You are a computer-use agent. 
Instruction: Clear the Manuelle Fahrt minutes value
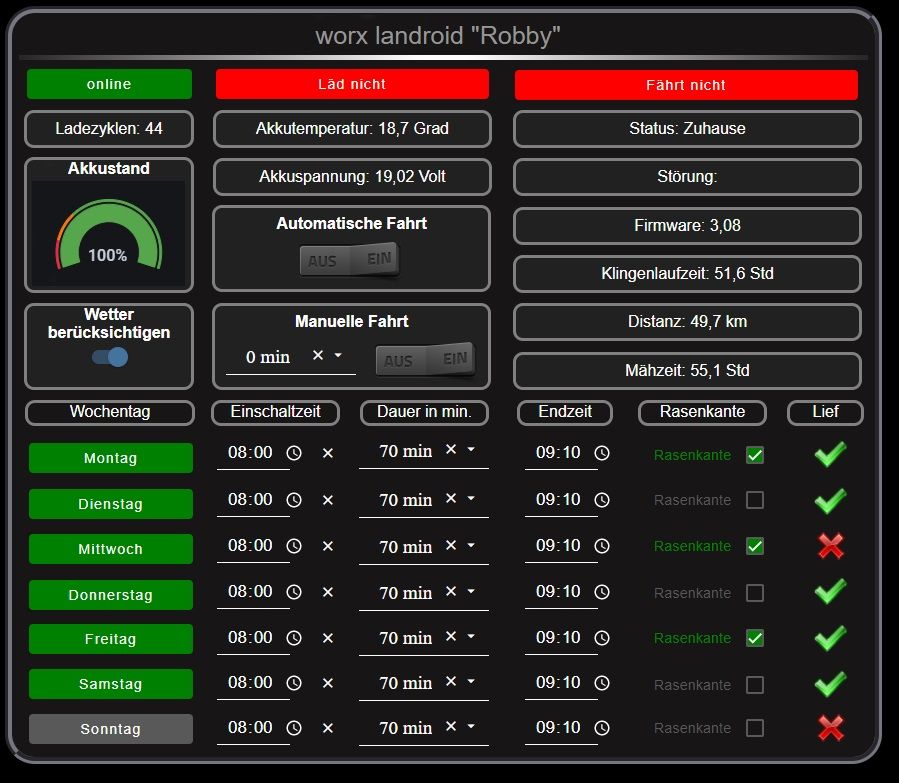[x=318, y=355]
